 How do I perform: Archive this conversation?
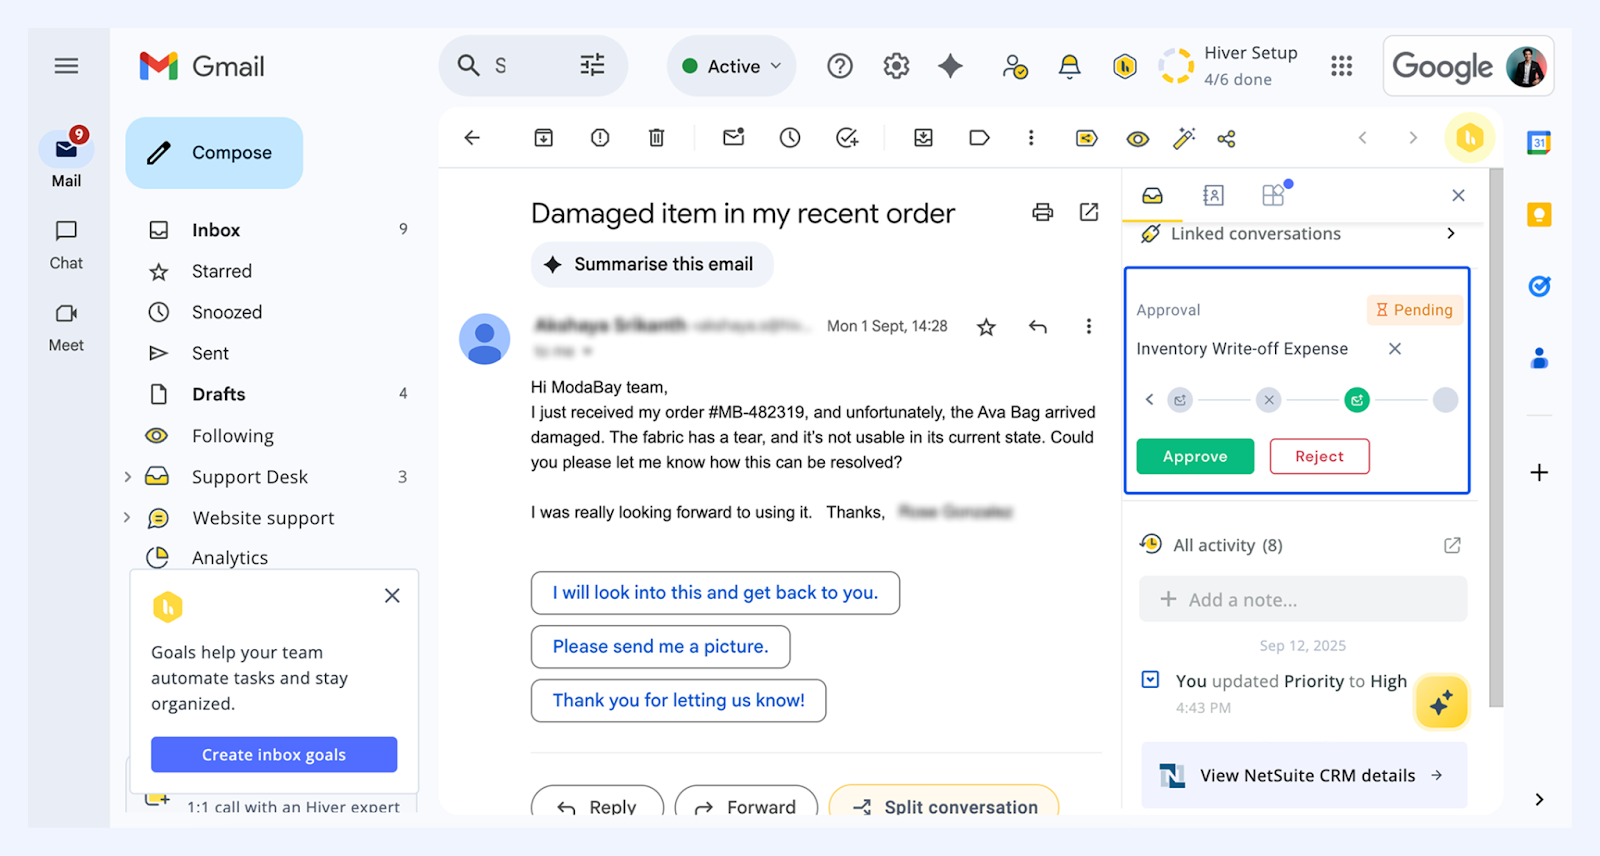(x=543, y=138)
